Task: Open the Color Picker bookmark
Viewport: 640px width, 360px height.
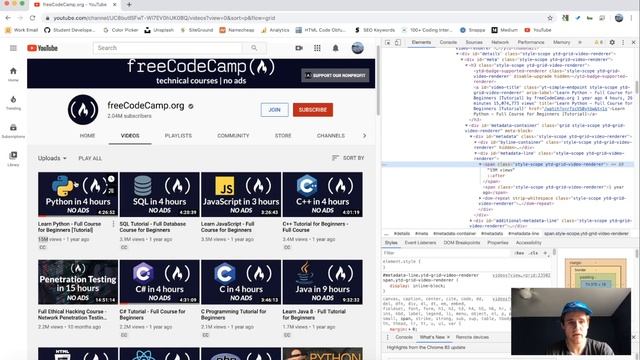Action: click(x=120, y=30)
